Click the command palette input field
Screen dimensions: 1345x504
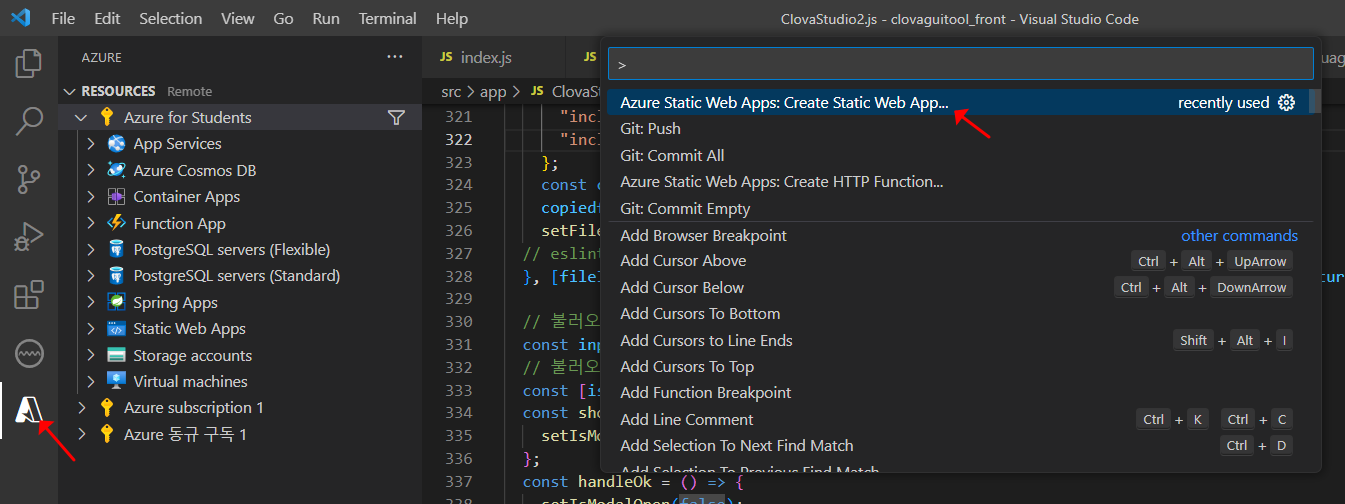click(x=958, y=64)
